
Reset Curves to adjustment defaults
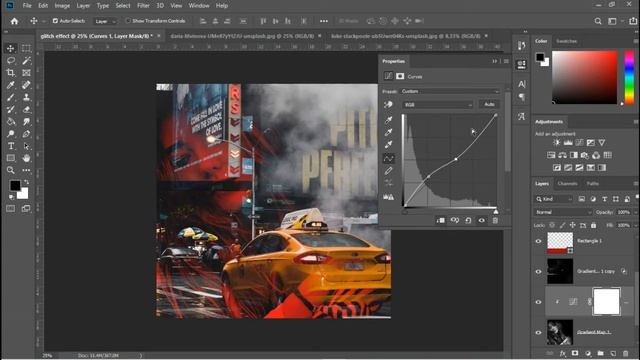[468, 220]
